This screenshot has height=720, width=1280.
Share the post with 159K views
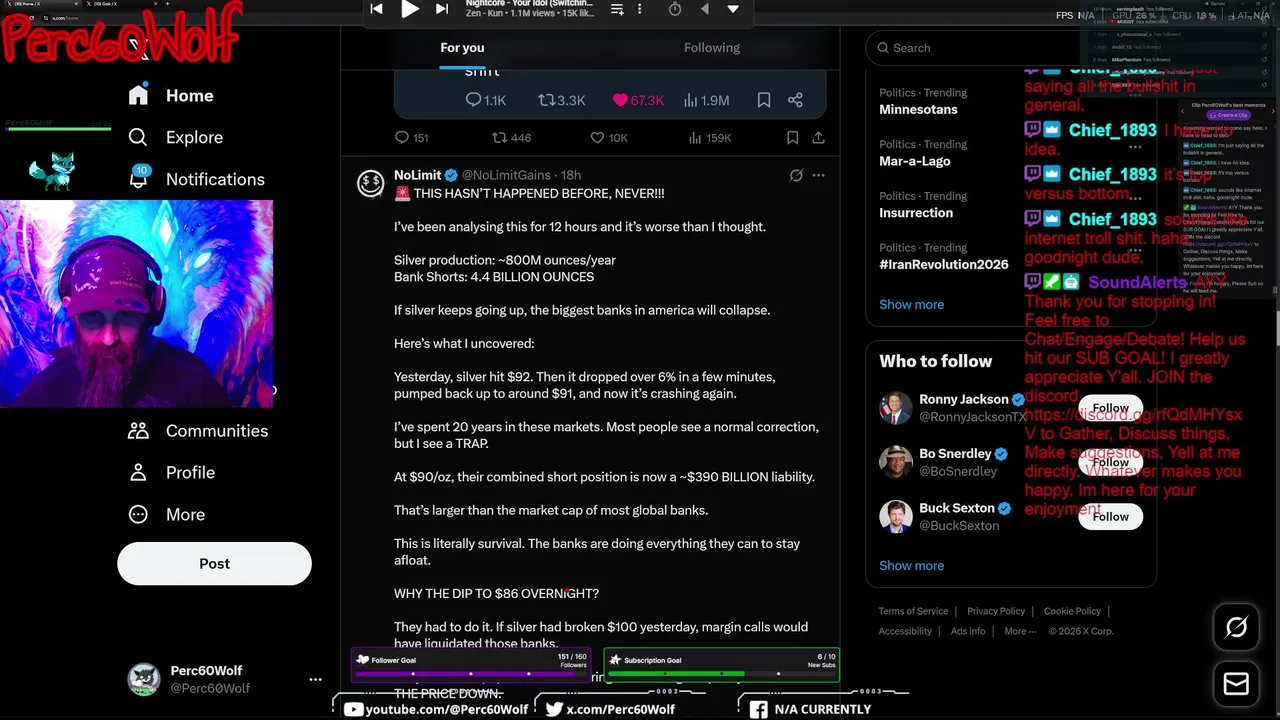pyautogui.click(x=818, y=138)
